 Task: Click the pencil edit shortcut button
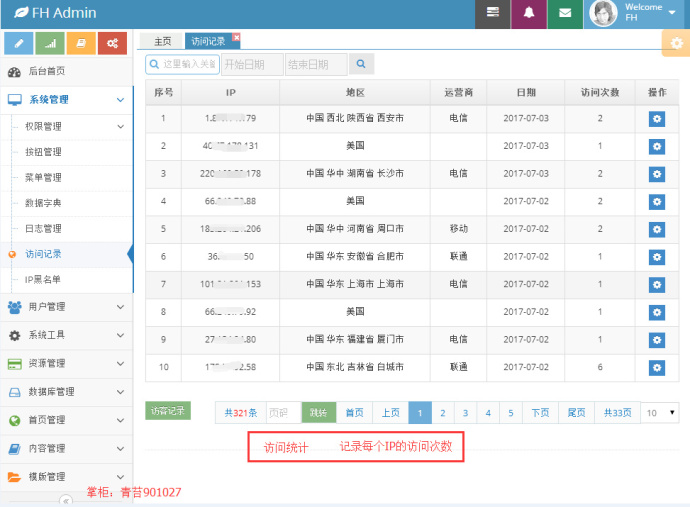point(18,43)
